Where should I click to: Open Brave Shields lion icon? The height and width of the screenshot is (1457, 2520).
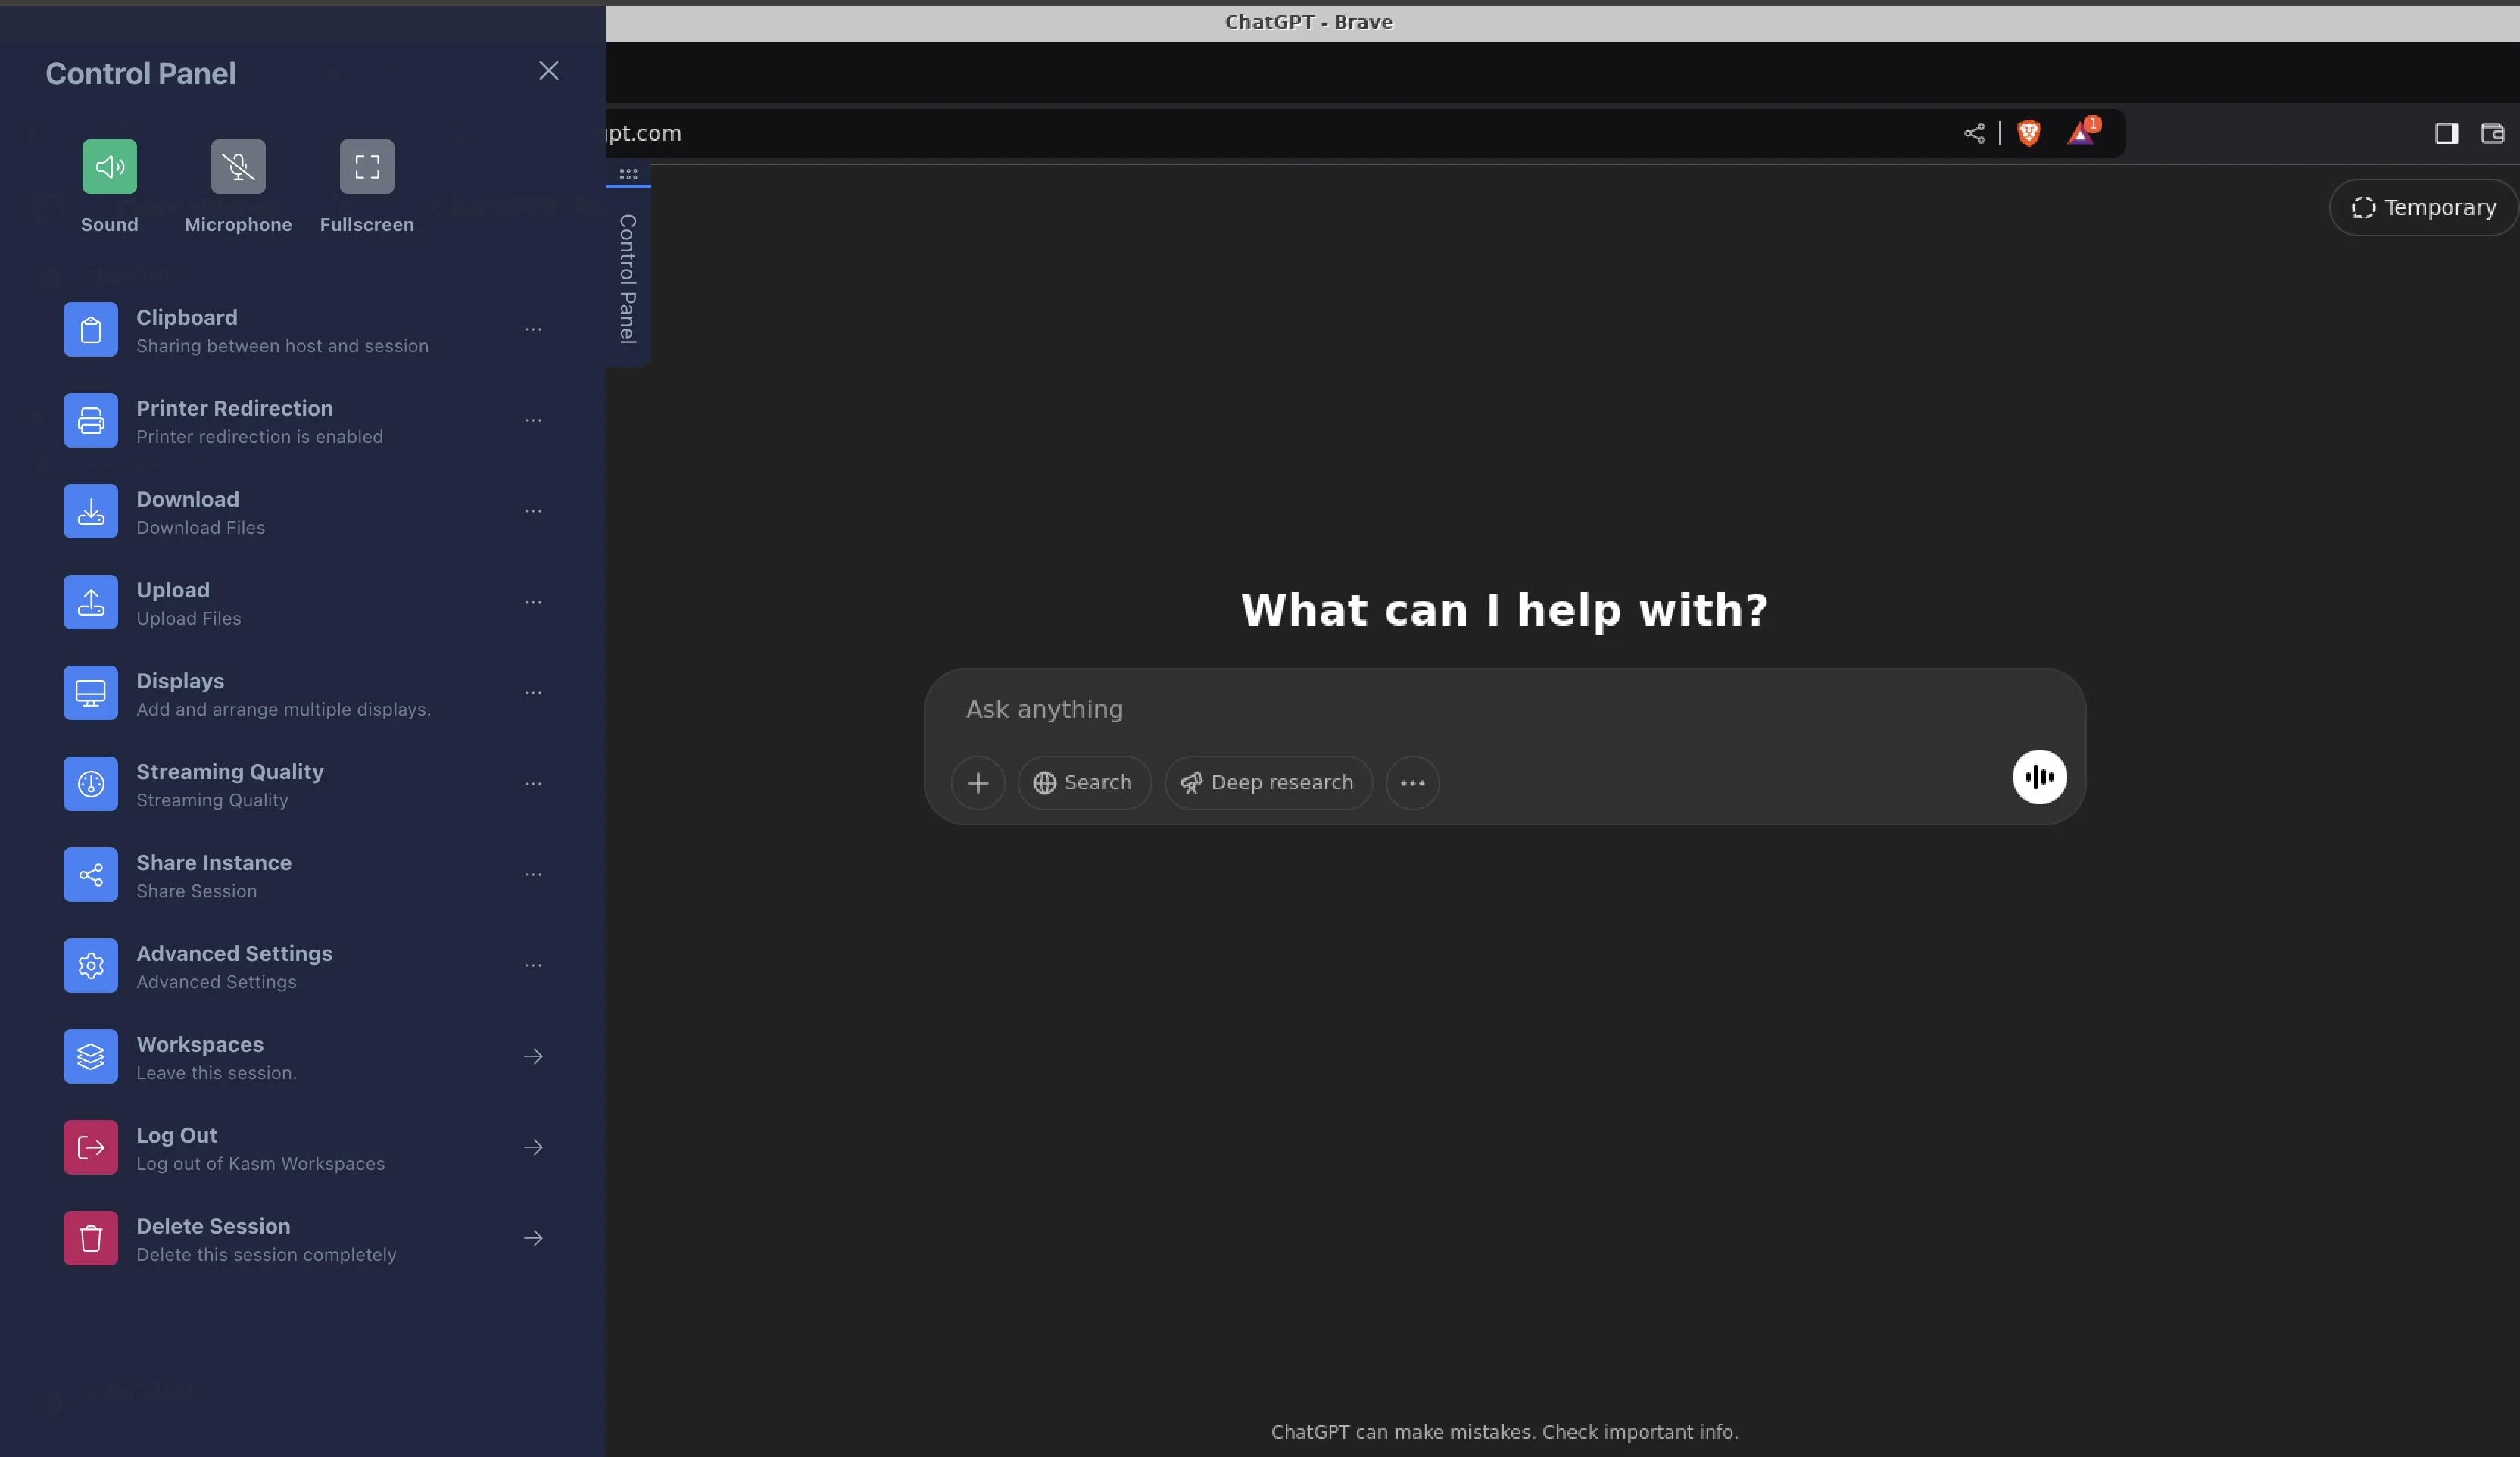[2029, 133]
